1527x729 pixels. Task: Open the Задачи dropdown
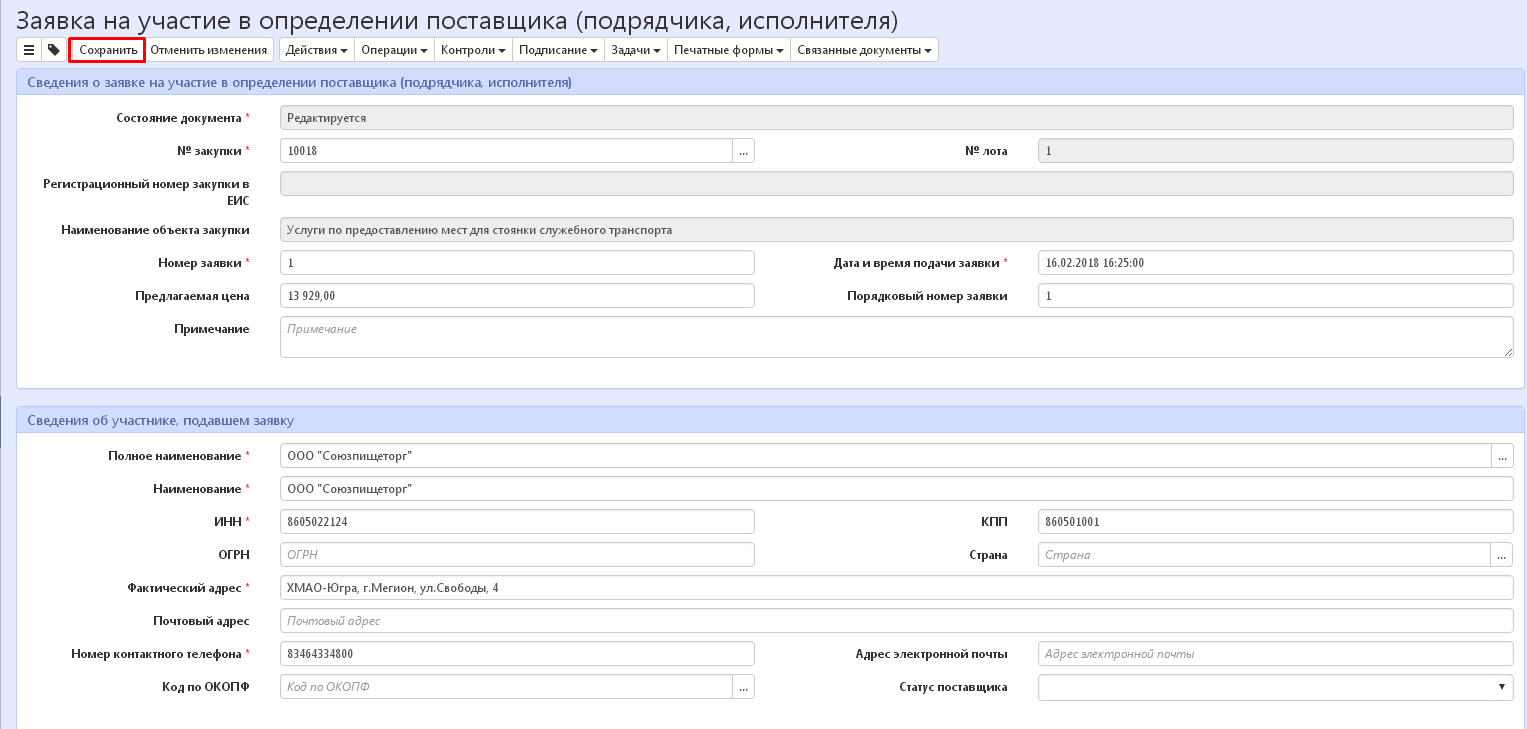pos(635,50)
